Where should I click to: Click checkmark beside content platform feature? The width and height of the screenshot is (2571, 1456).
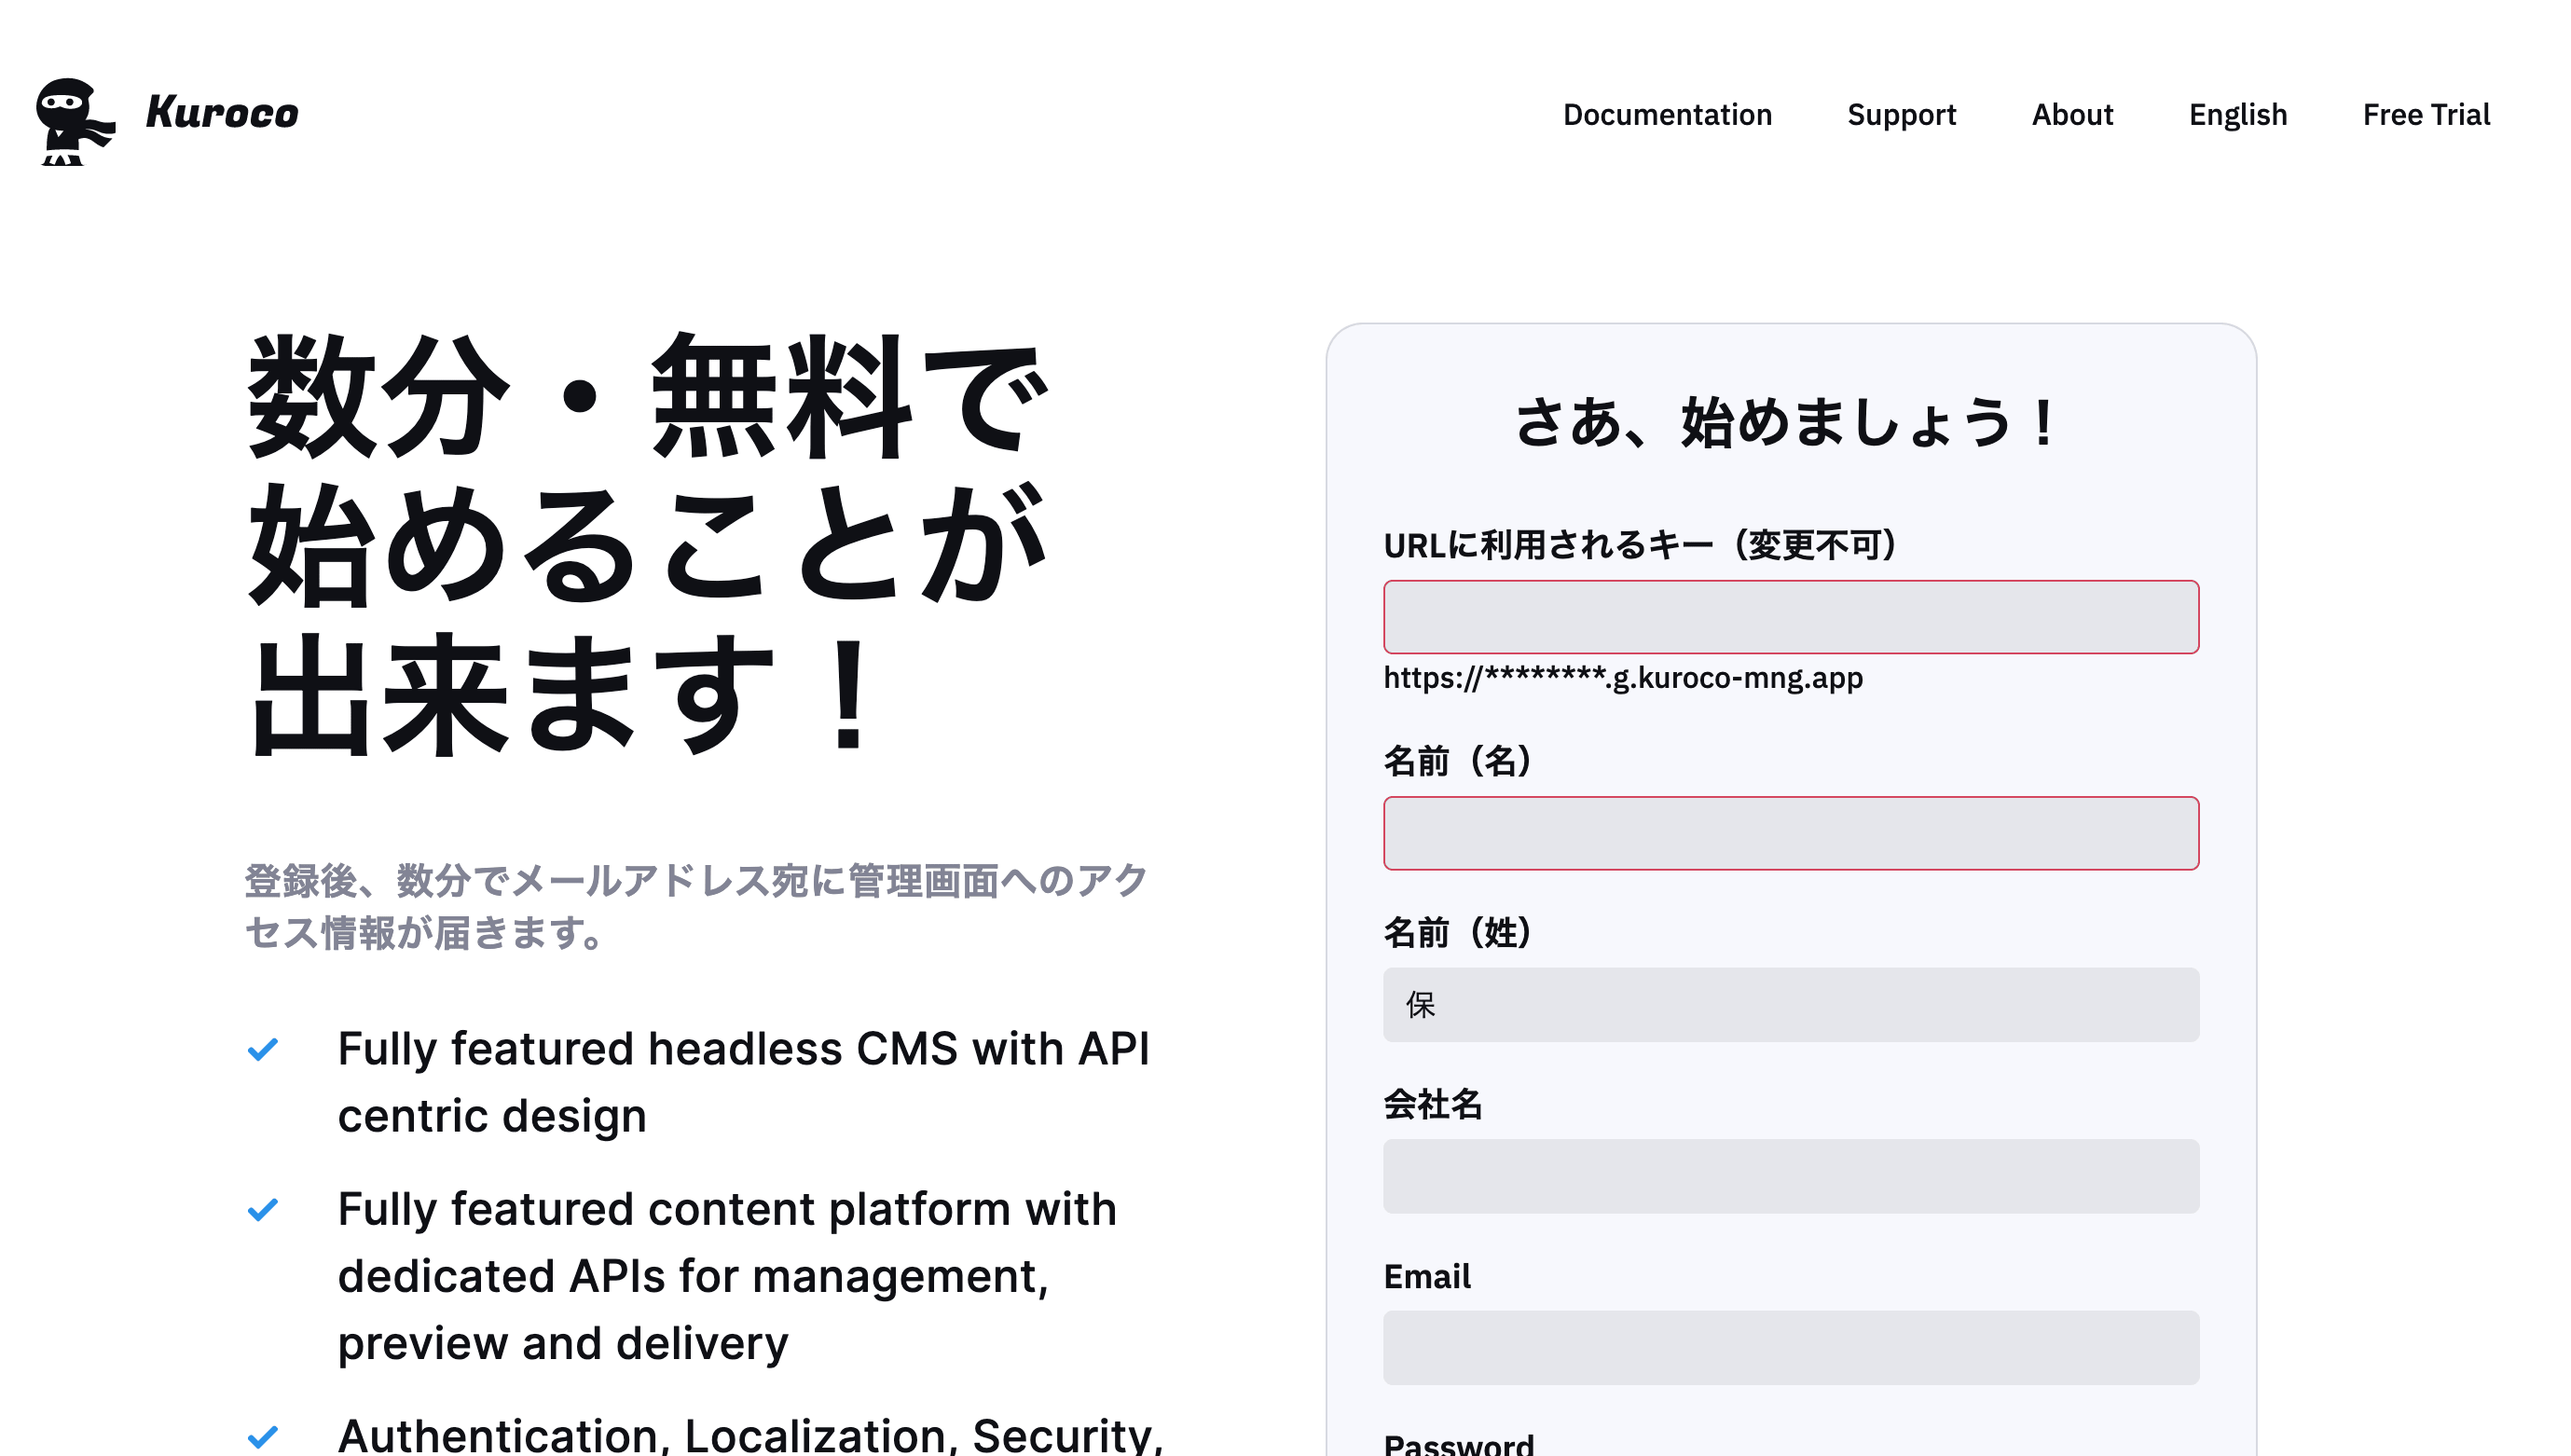point(263,1210)
